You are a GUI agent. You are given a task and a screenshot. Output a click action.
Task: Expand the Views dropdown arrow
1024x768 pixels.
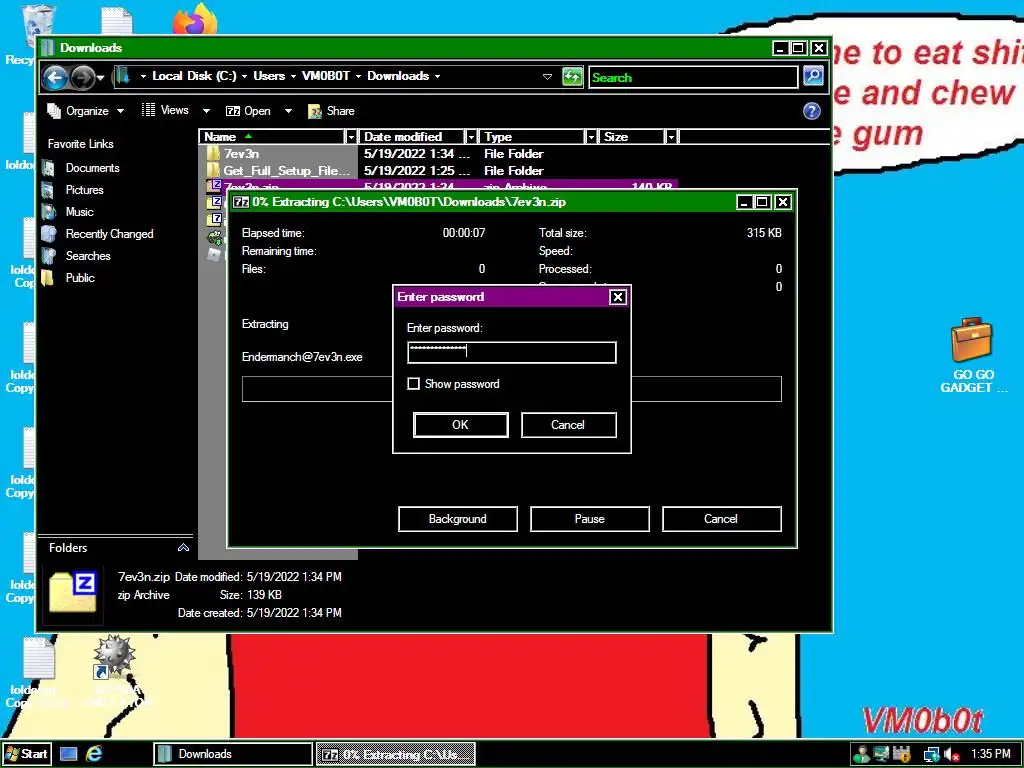206,111
